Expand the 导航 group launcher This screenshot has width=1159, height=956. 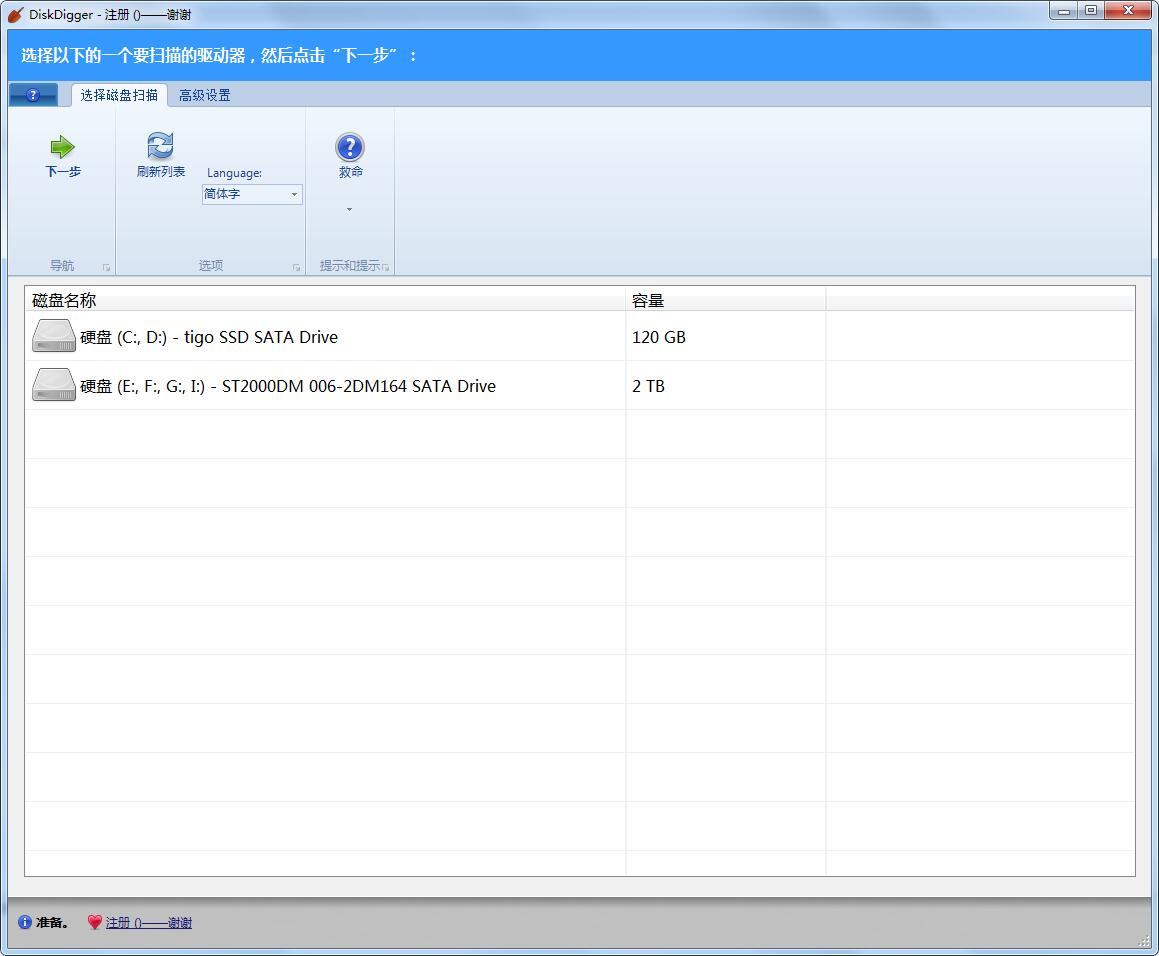106,267
